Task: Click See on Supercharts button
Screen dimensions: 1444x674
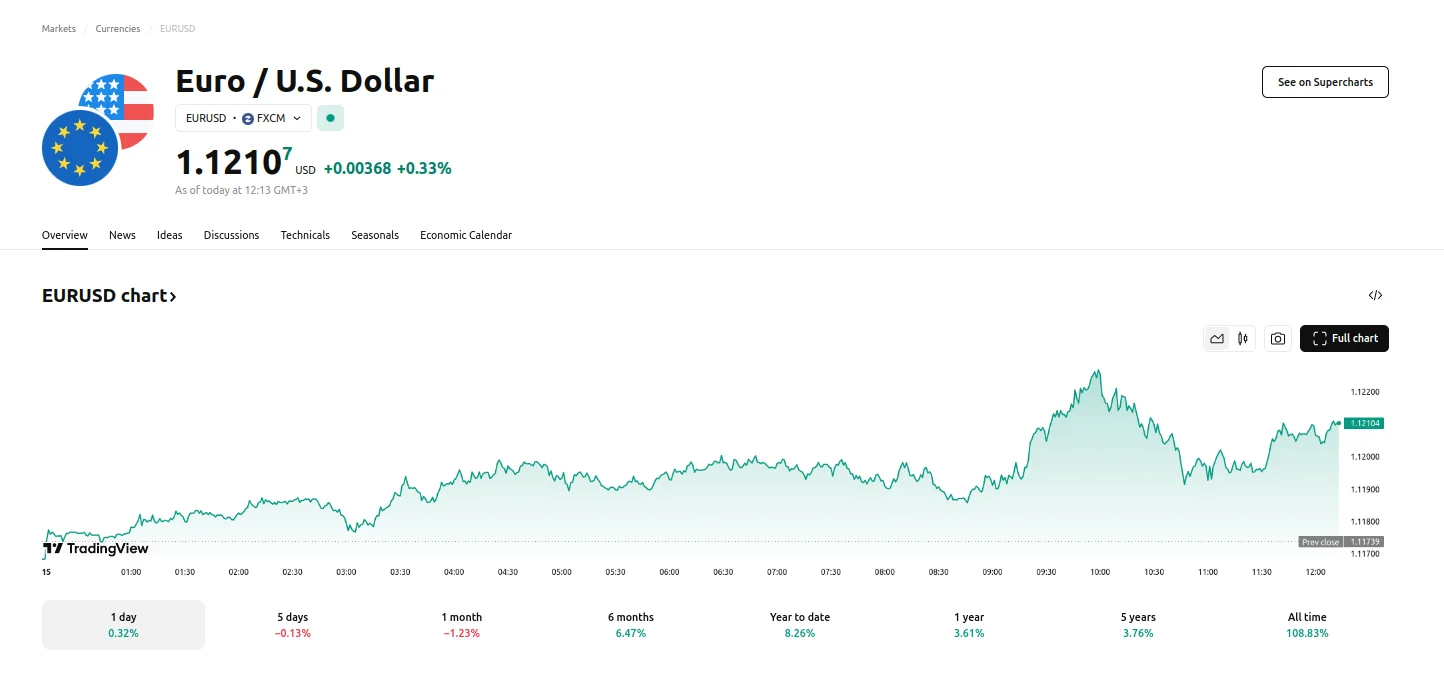Action: 1325,82
